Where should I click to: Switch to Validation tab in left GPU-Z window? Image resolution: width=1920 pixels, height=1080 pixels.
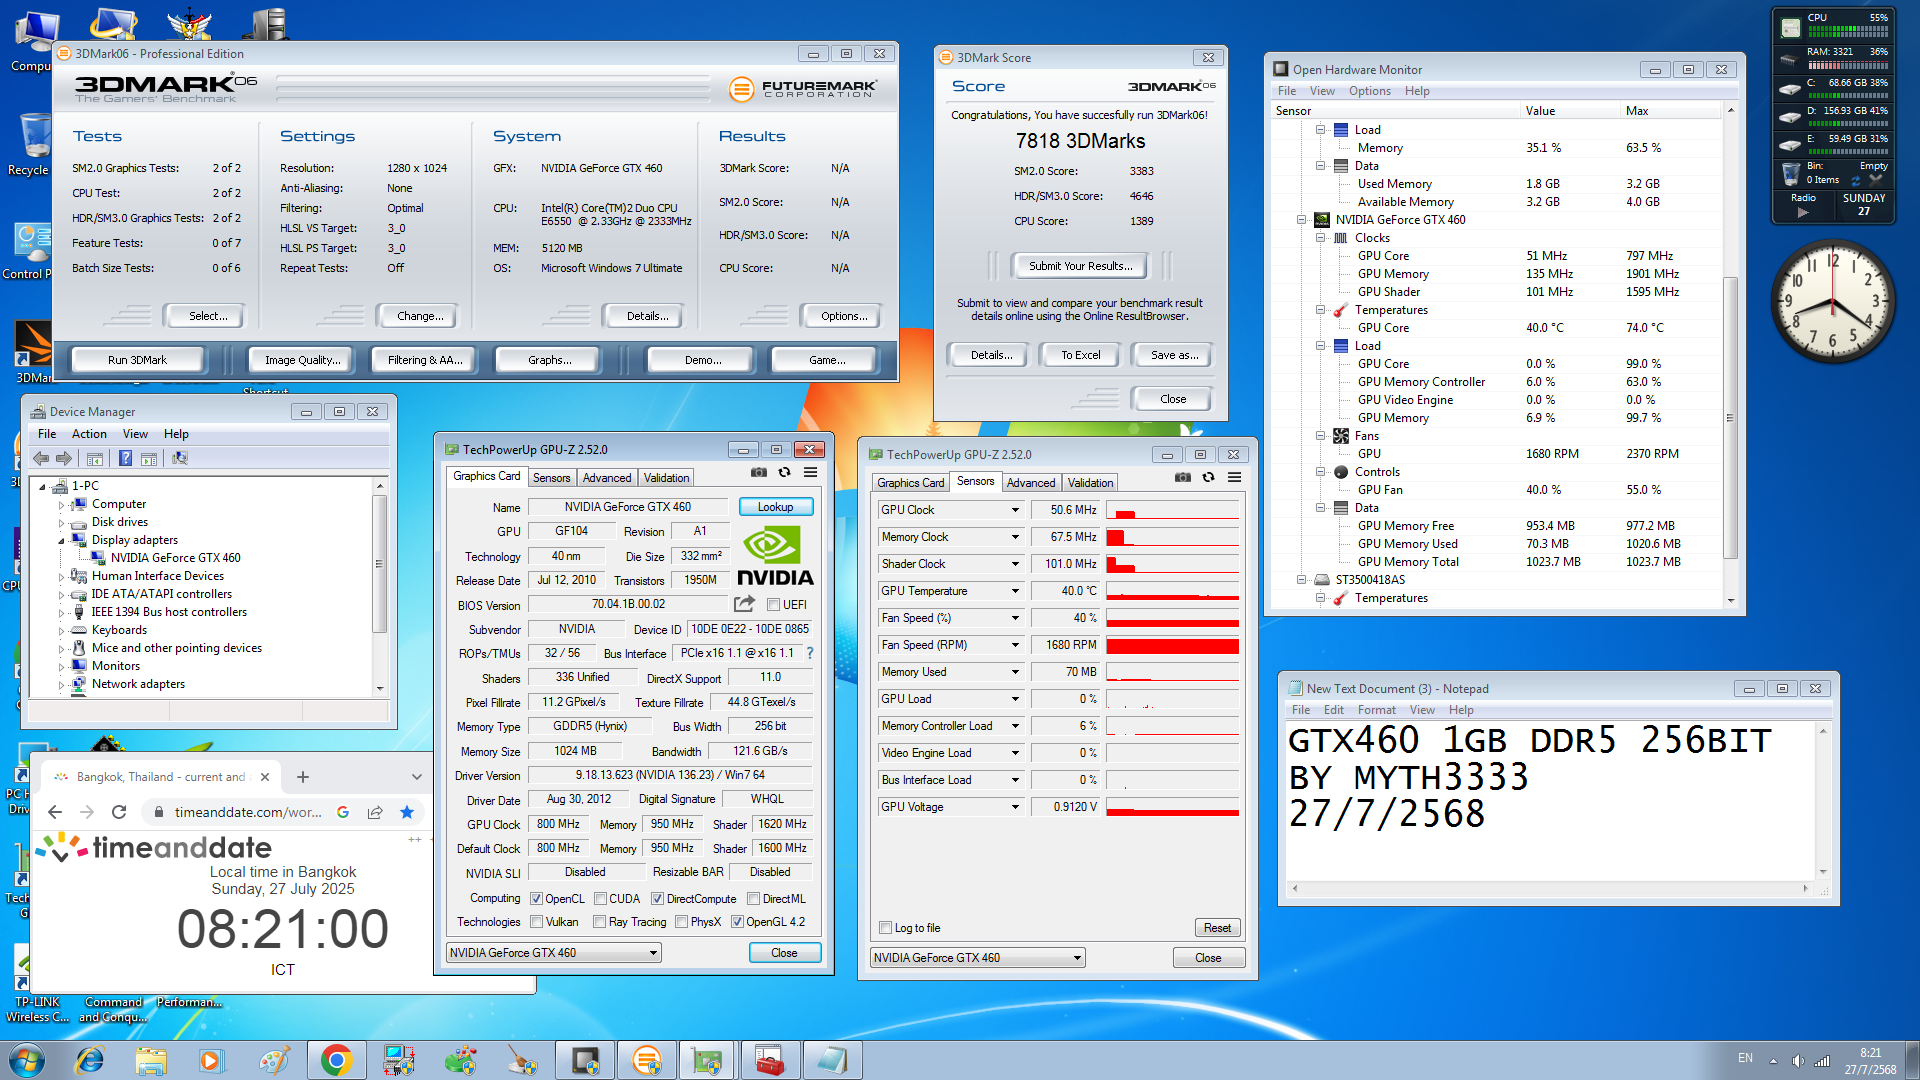click(x=666, y=478)
